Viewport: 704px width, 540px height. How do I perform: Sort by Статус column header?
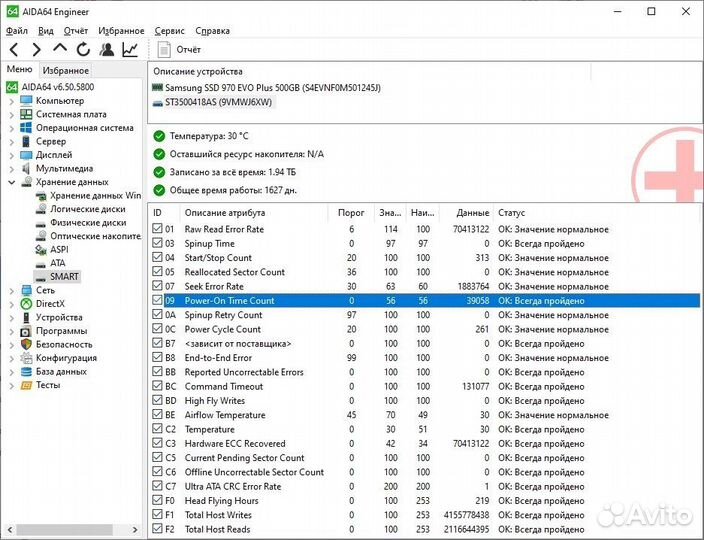pyautogui.click(x=511, y=212)
